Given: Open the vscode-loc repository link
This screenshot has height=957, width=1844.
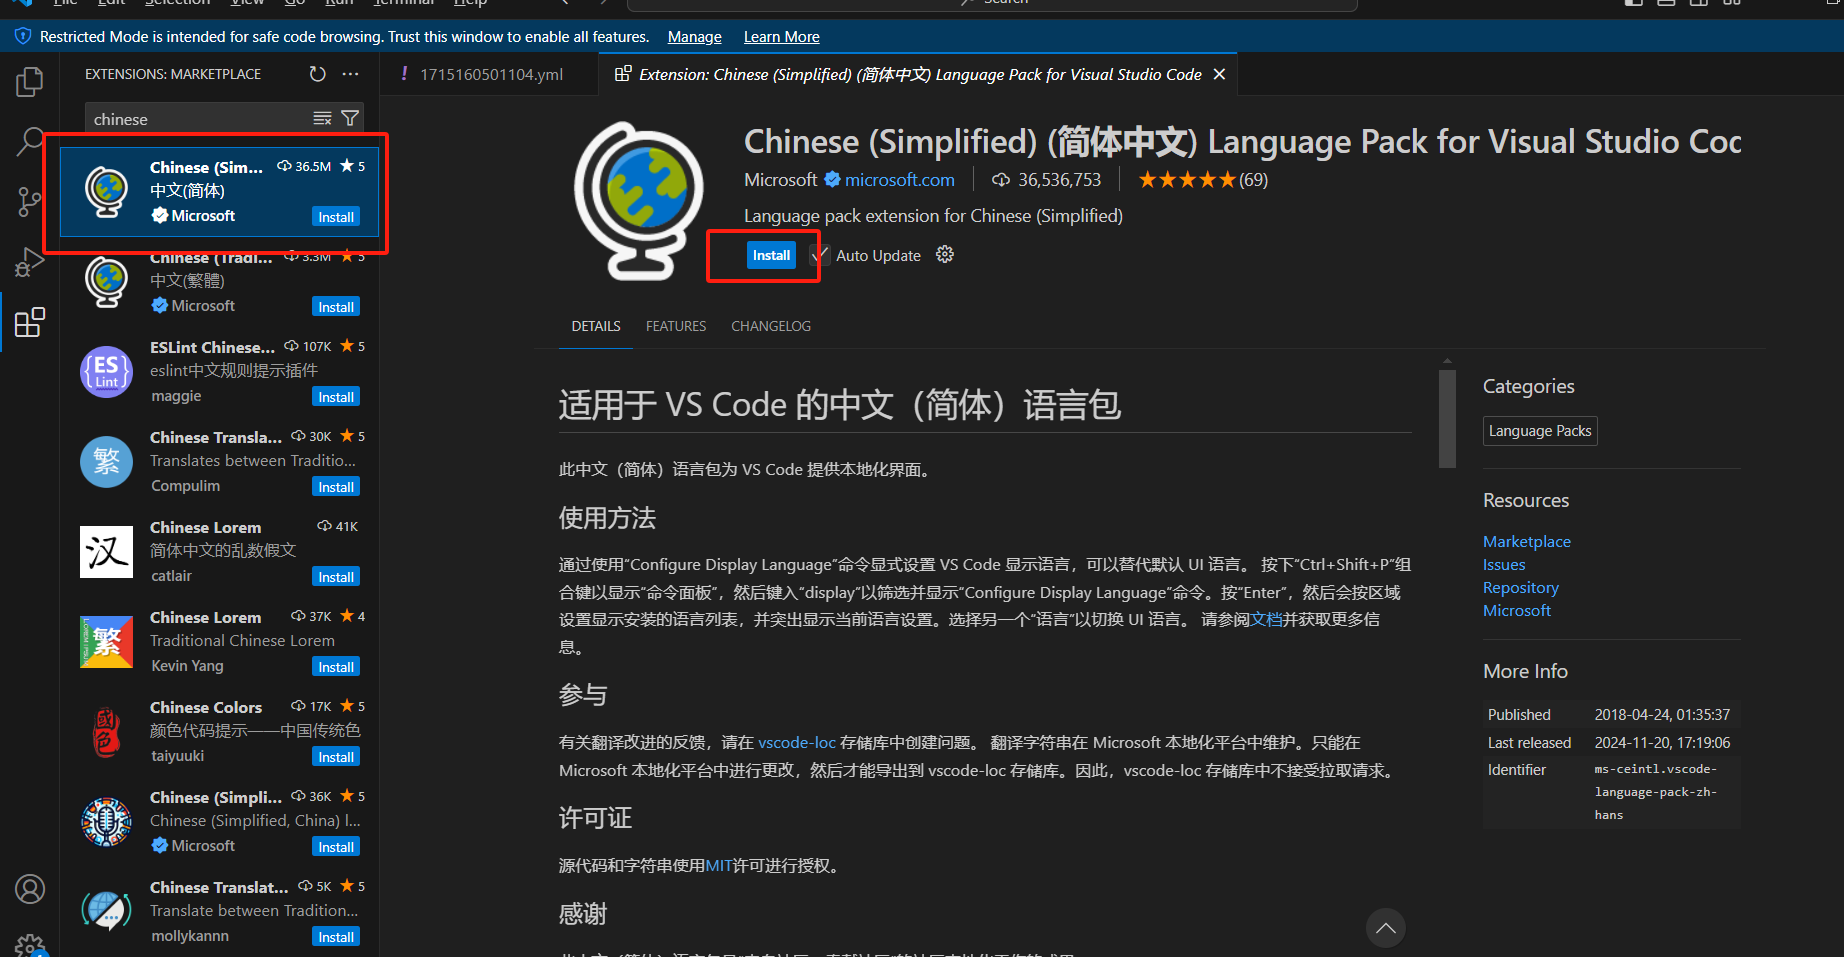Looking at the screenshot, I should click(x=797, y=743).
